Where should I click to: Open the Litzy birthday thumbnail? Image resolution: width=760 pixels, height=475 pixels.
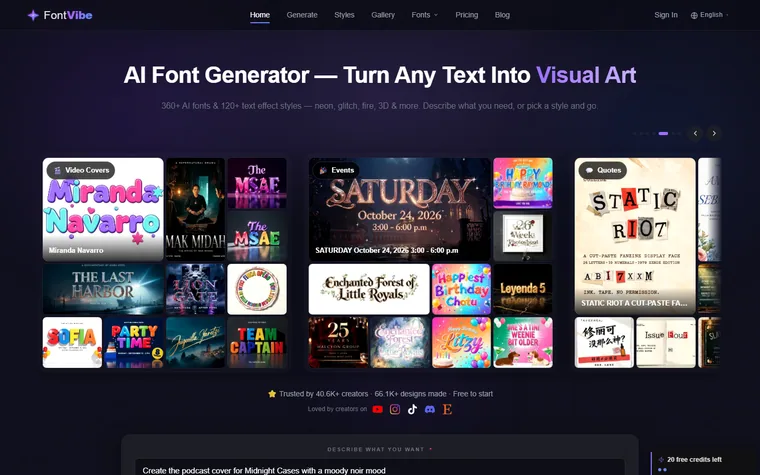click(461, 343)
